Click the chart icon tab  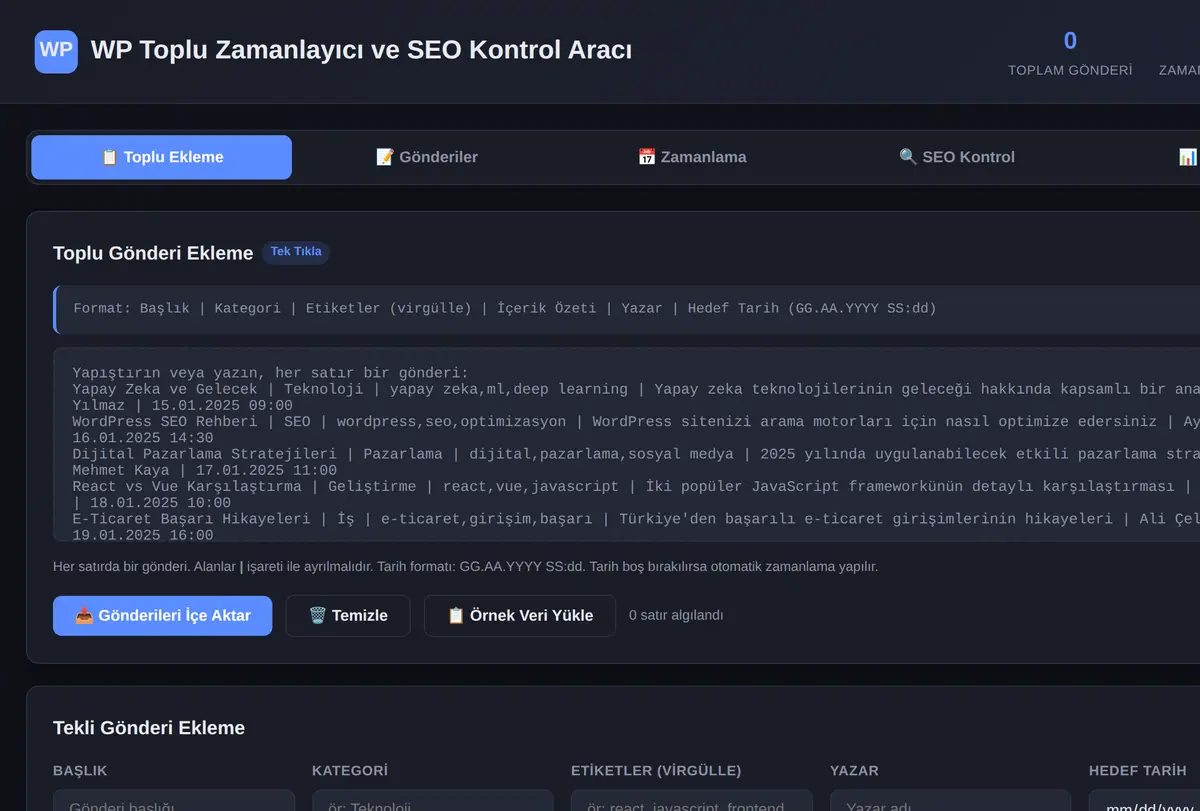pyautogui.click(x=1187, y=157)
